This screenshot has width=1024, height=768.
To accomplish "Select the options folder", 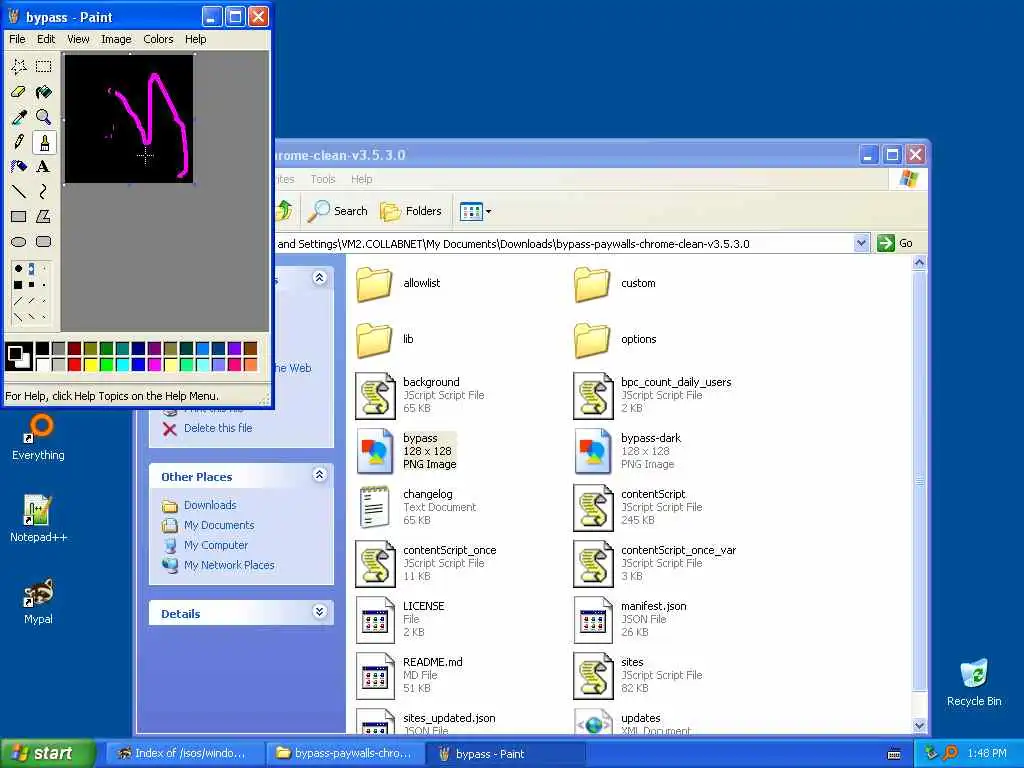I will click(x=615, y=340).
